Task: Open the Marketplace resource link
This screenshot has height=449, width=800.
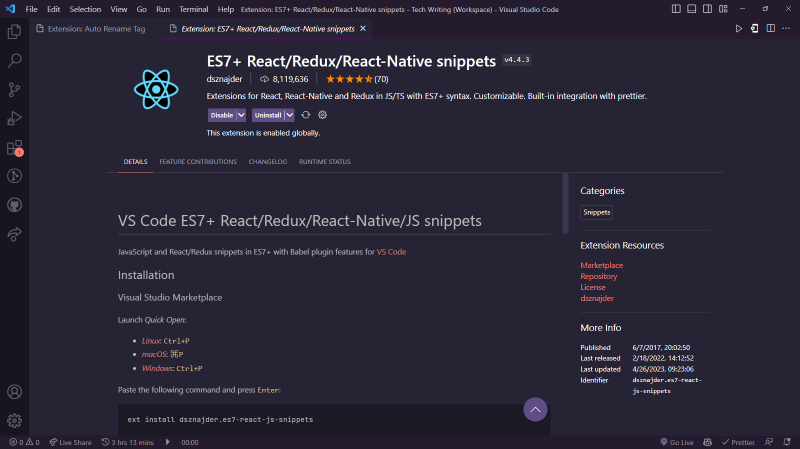Action: point(602,265)
